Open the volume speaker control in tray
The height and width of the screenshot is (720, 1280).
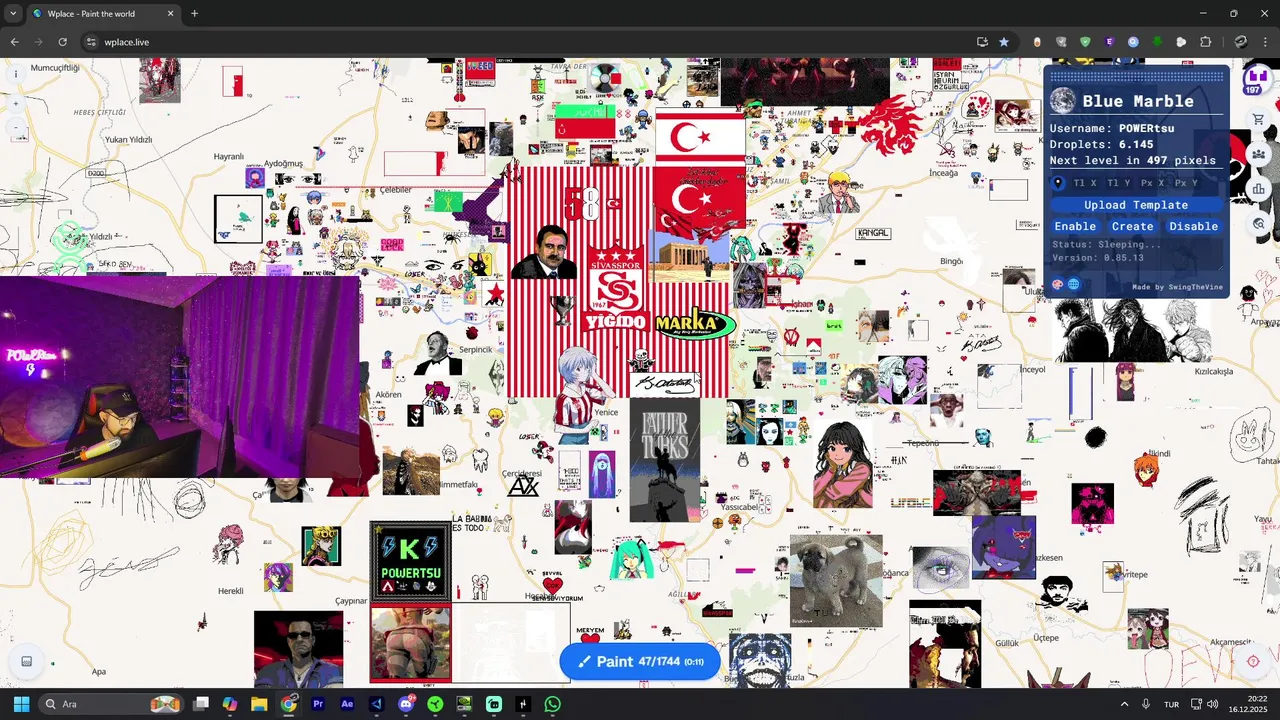coord(1212,704)
